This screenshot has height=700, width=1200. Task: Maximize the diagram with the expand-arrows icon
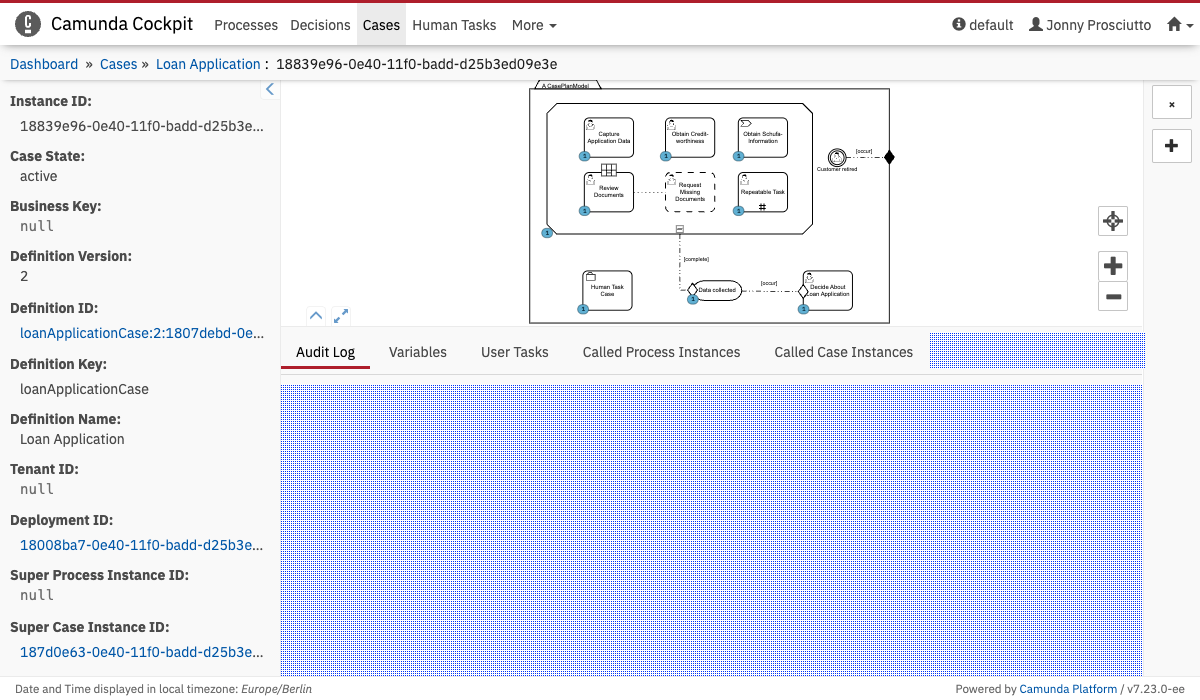(x=341, y=316)
